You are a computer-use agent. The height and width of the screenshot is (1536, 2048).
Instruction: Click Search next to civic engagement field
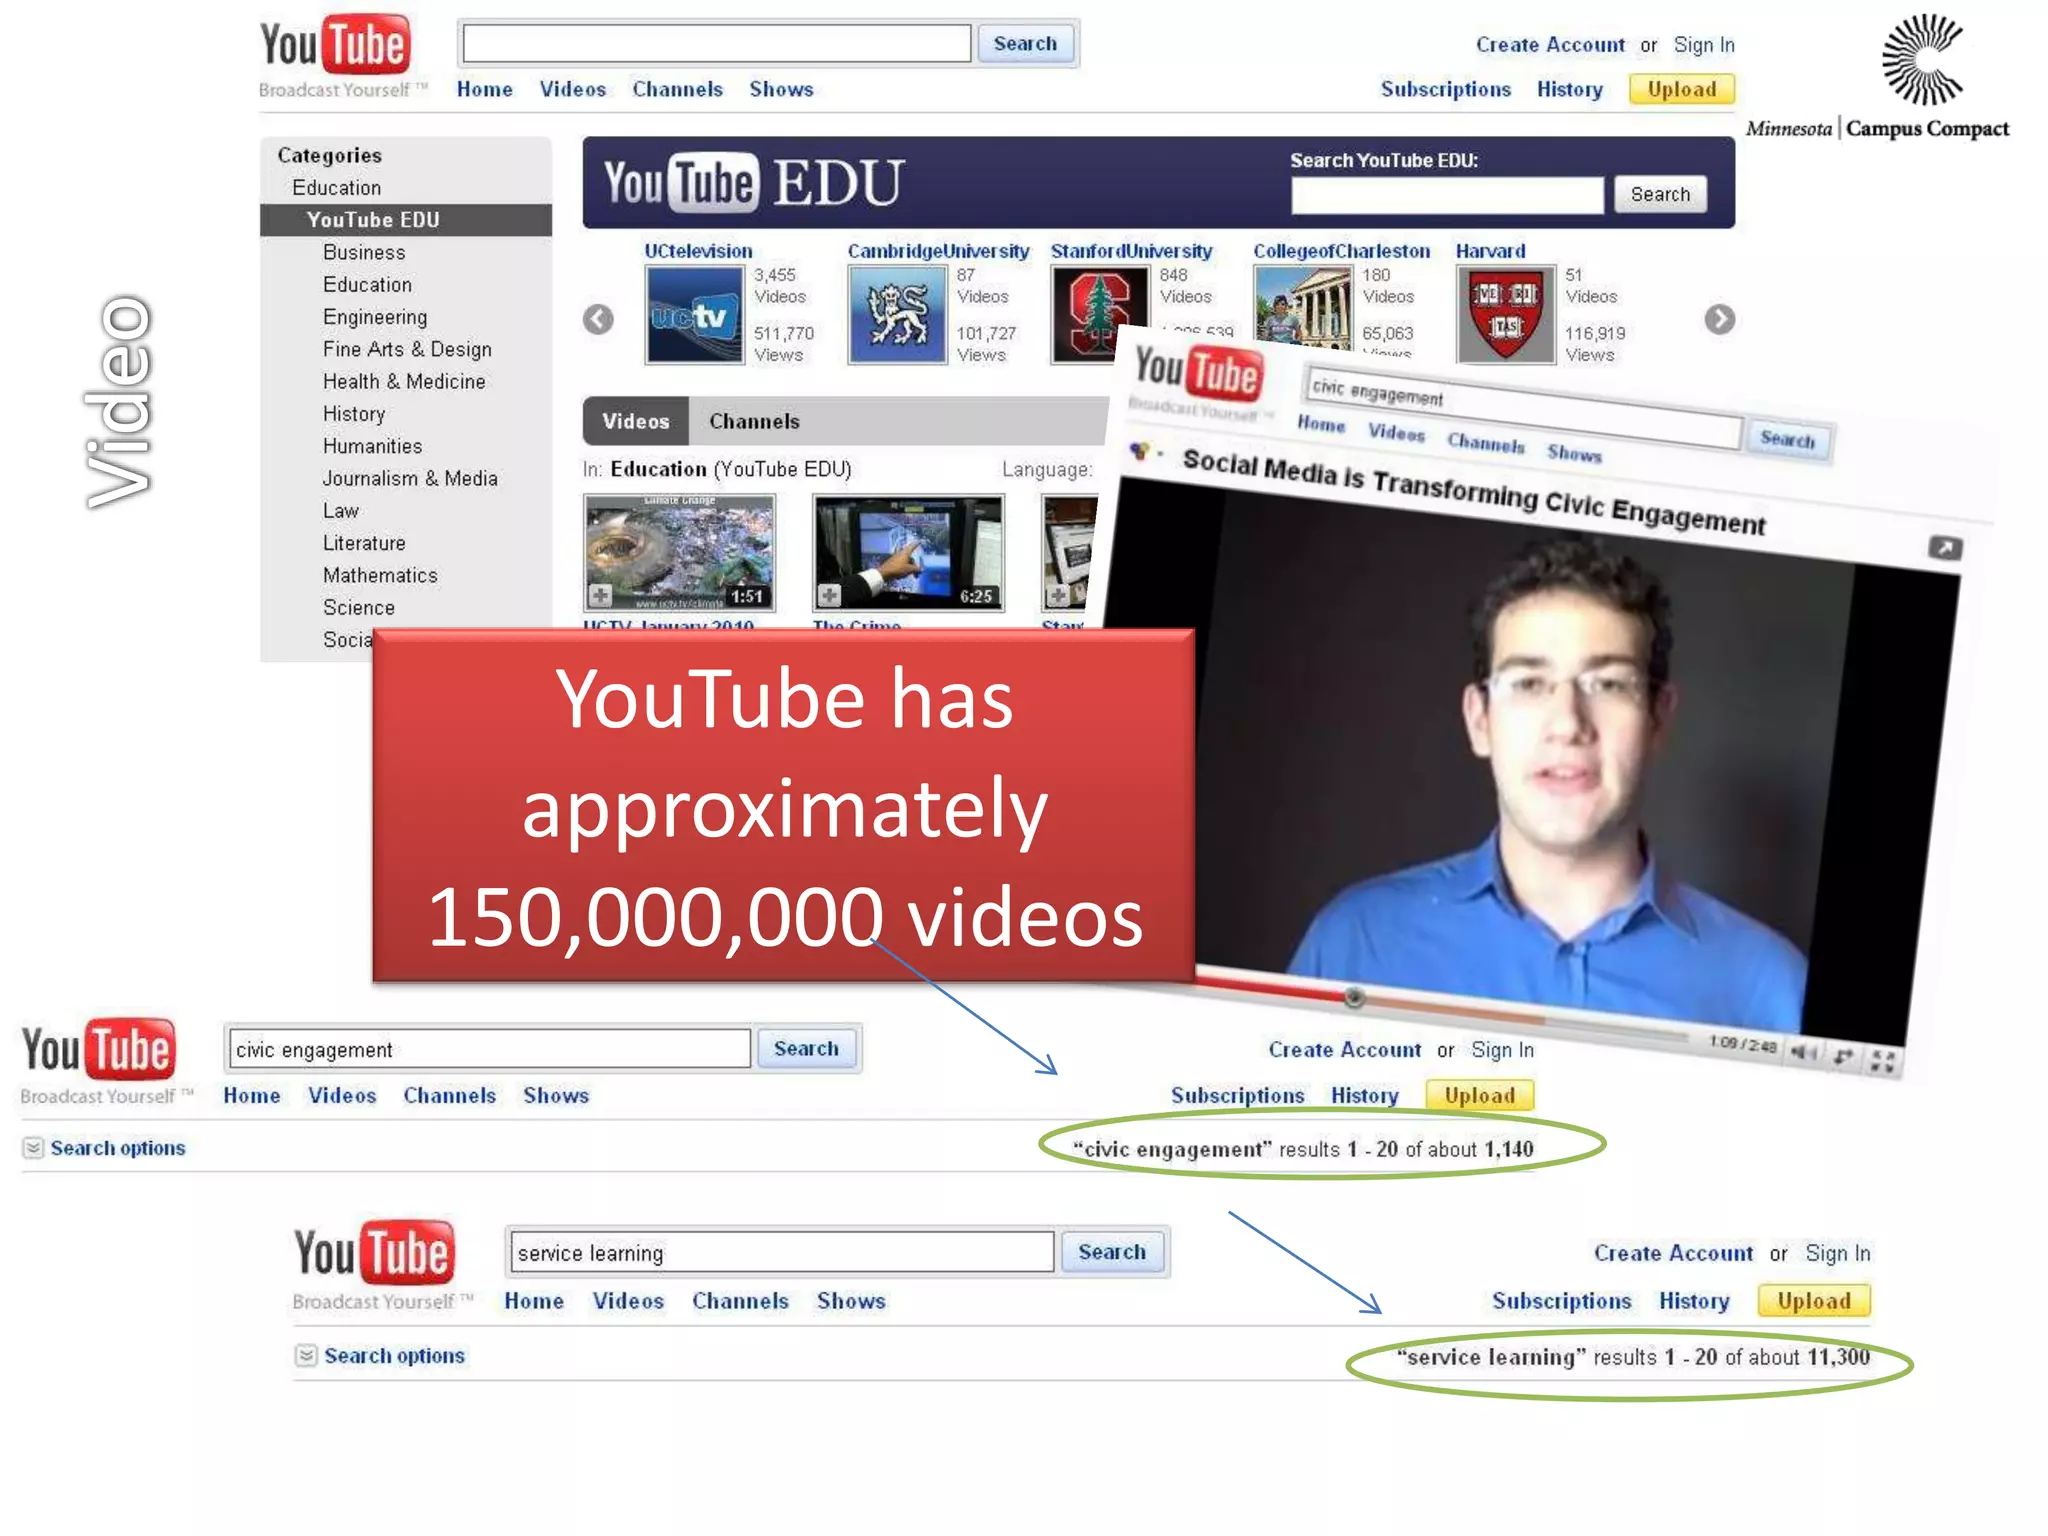tap(806, 1049)
